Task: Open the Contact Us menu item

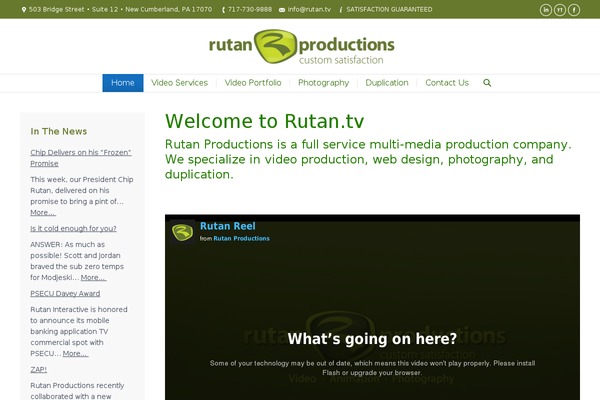Action: pyautogui.click(x=447, y=83)
